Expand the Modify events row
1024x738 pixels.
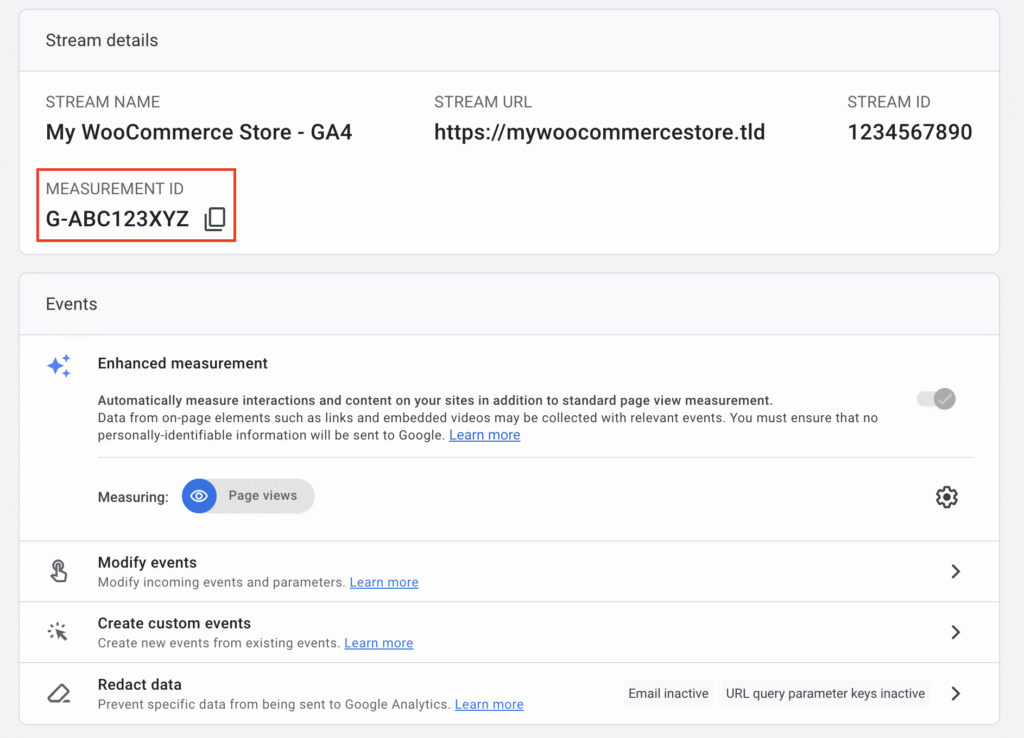pos(955,571)
